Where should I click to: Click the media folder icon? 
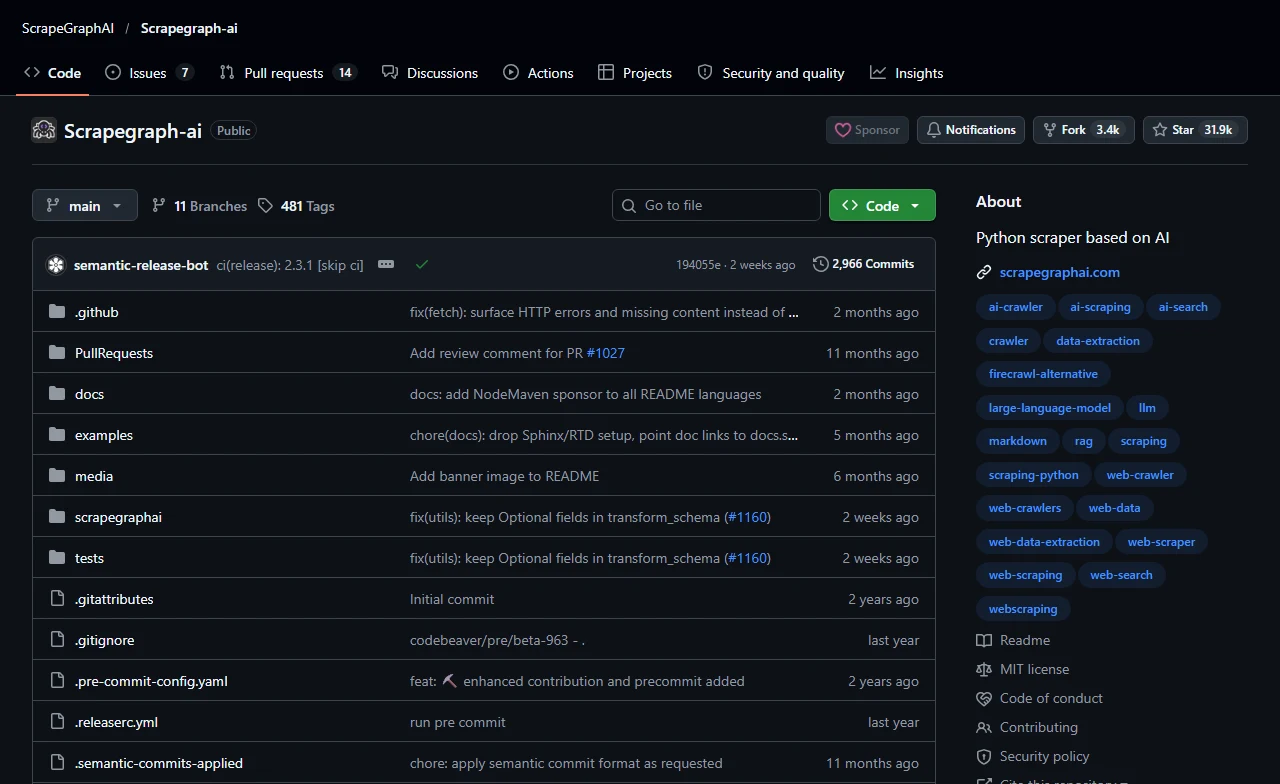(57, 476)
